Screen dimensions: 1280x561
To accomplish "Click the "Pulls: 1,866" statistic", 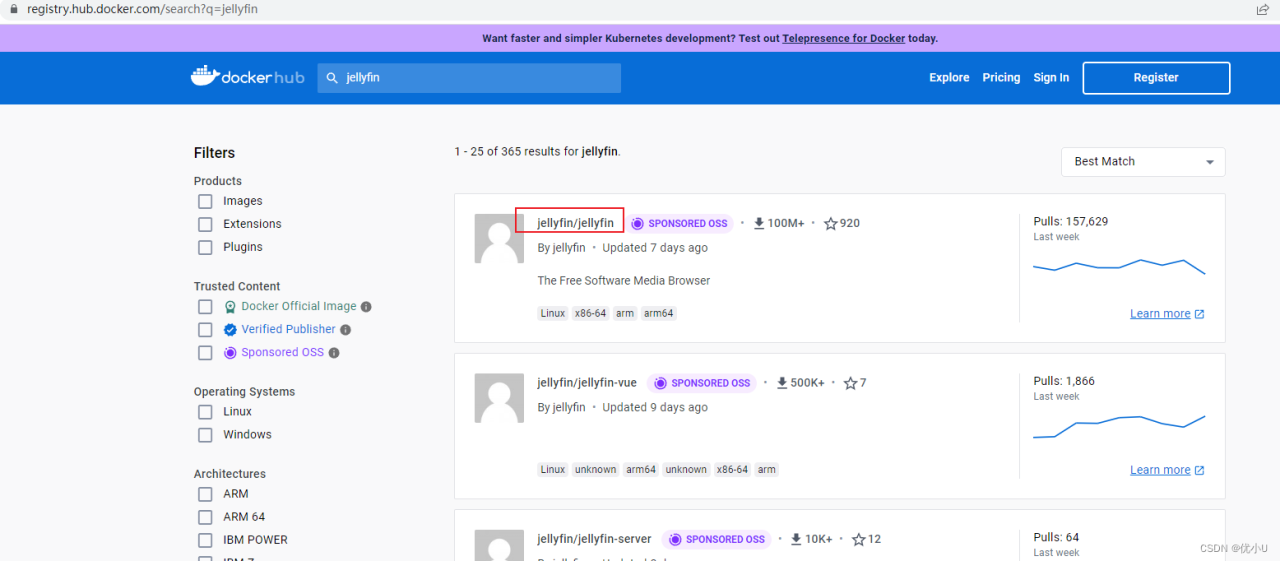I will [1064, 381].
